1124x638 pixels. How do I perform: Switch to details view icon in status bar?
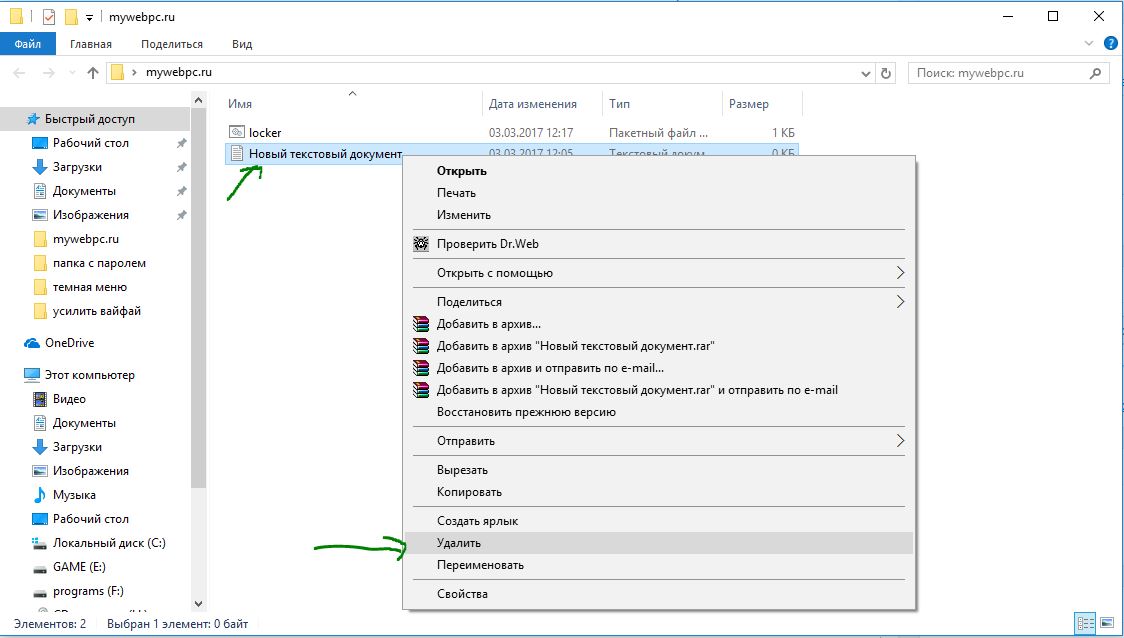point(1086,624)
